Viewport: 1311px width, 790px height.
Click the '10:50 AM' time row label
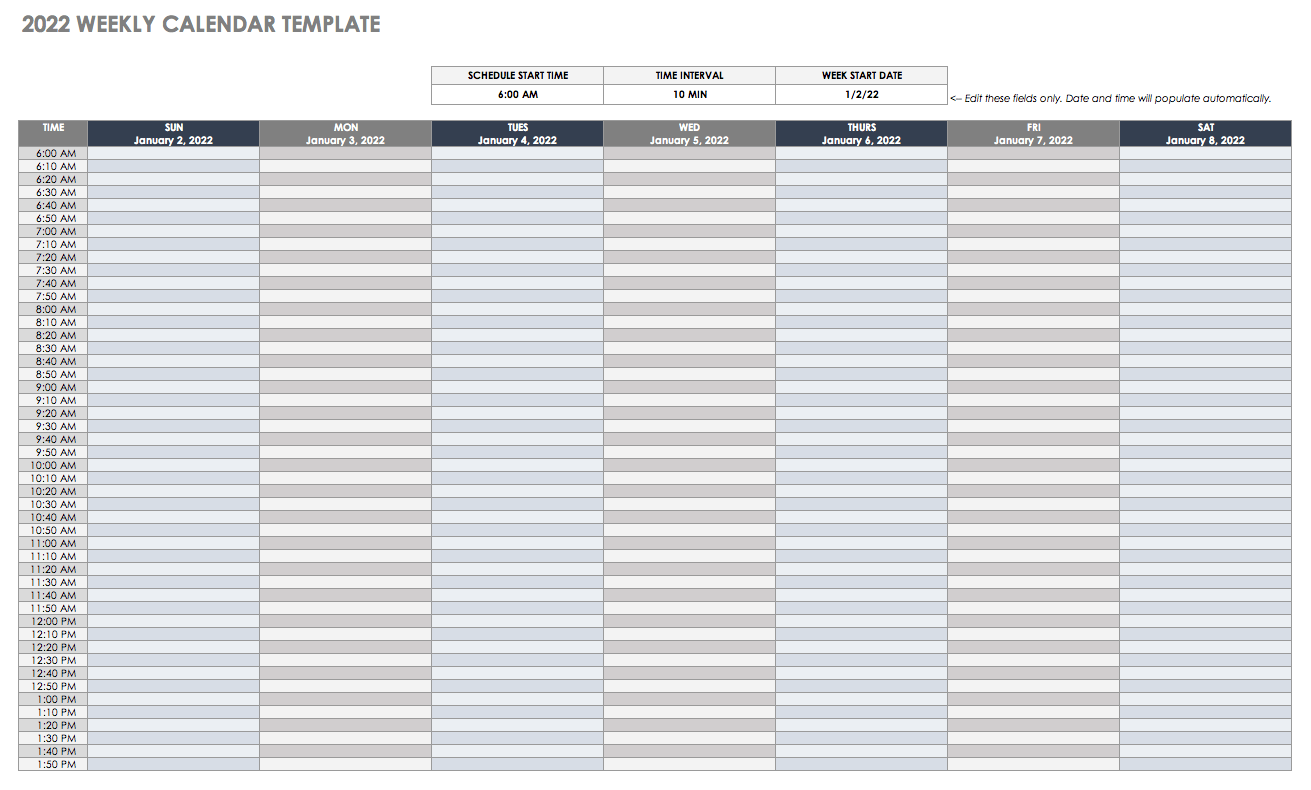(x=53, y=530)
